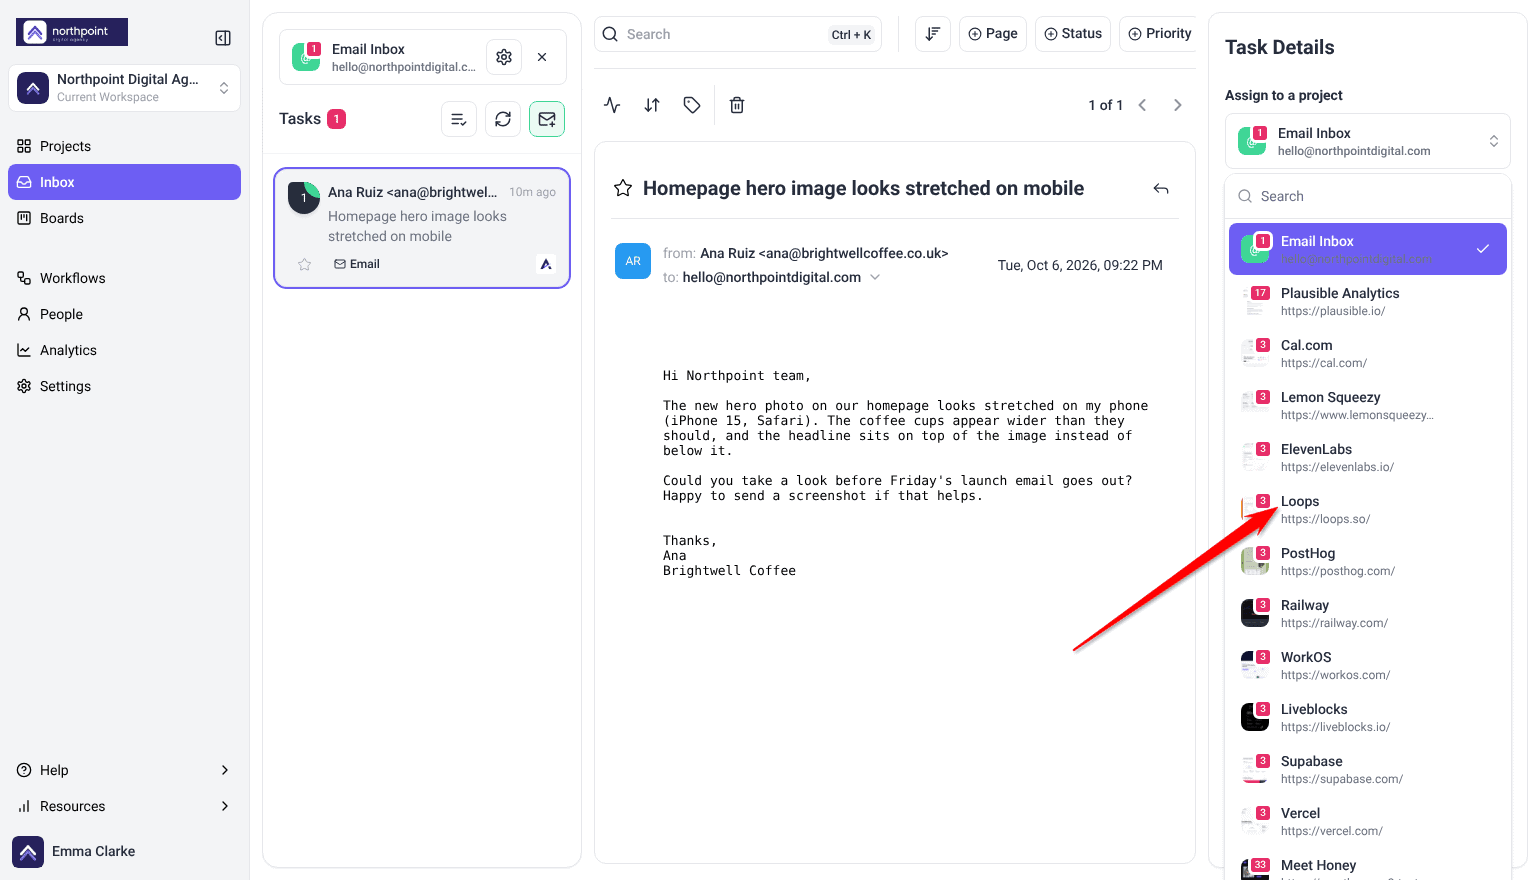
Task: Click the sort order icon beside search
Action: (x=933, y=34)
